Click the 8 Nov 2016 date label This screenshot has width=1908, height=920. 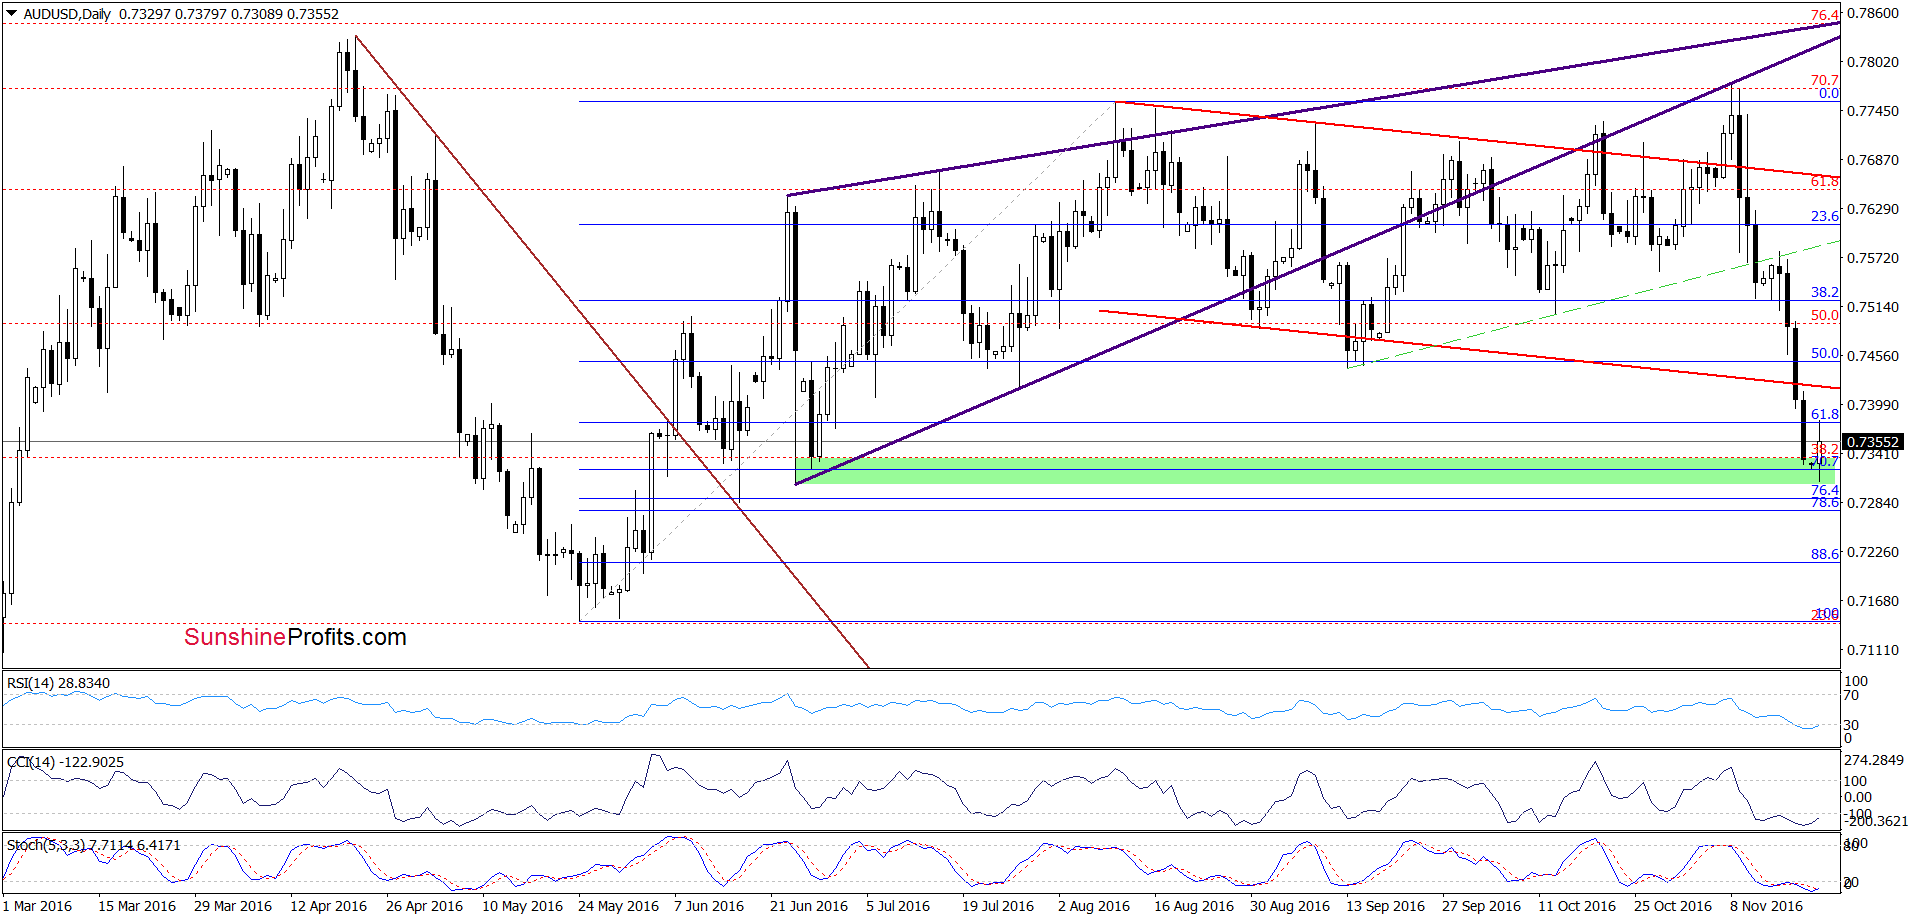1766,906
